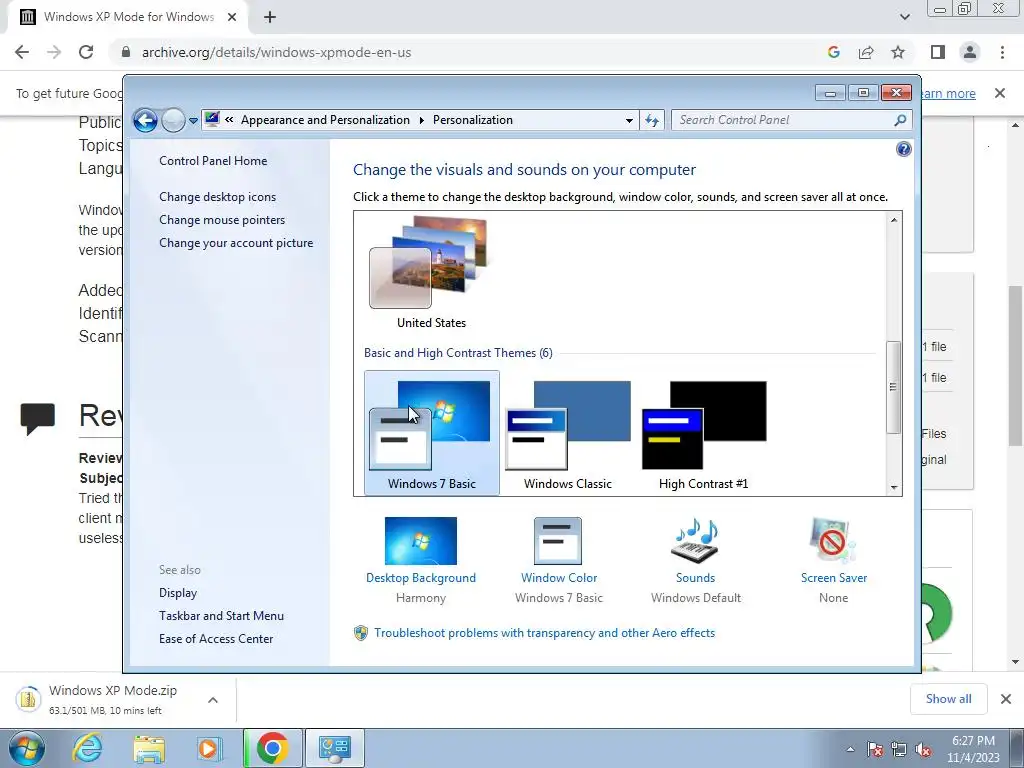Switch to Control Panel taskbar button
This screenshot has width=1024, height=768.
[x=334, y=748]
